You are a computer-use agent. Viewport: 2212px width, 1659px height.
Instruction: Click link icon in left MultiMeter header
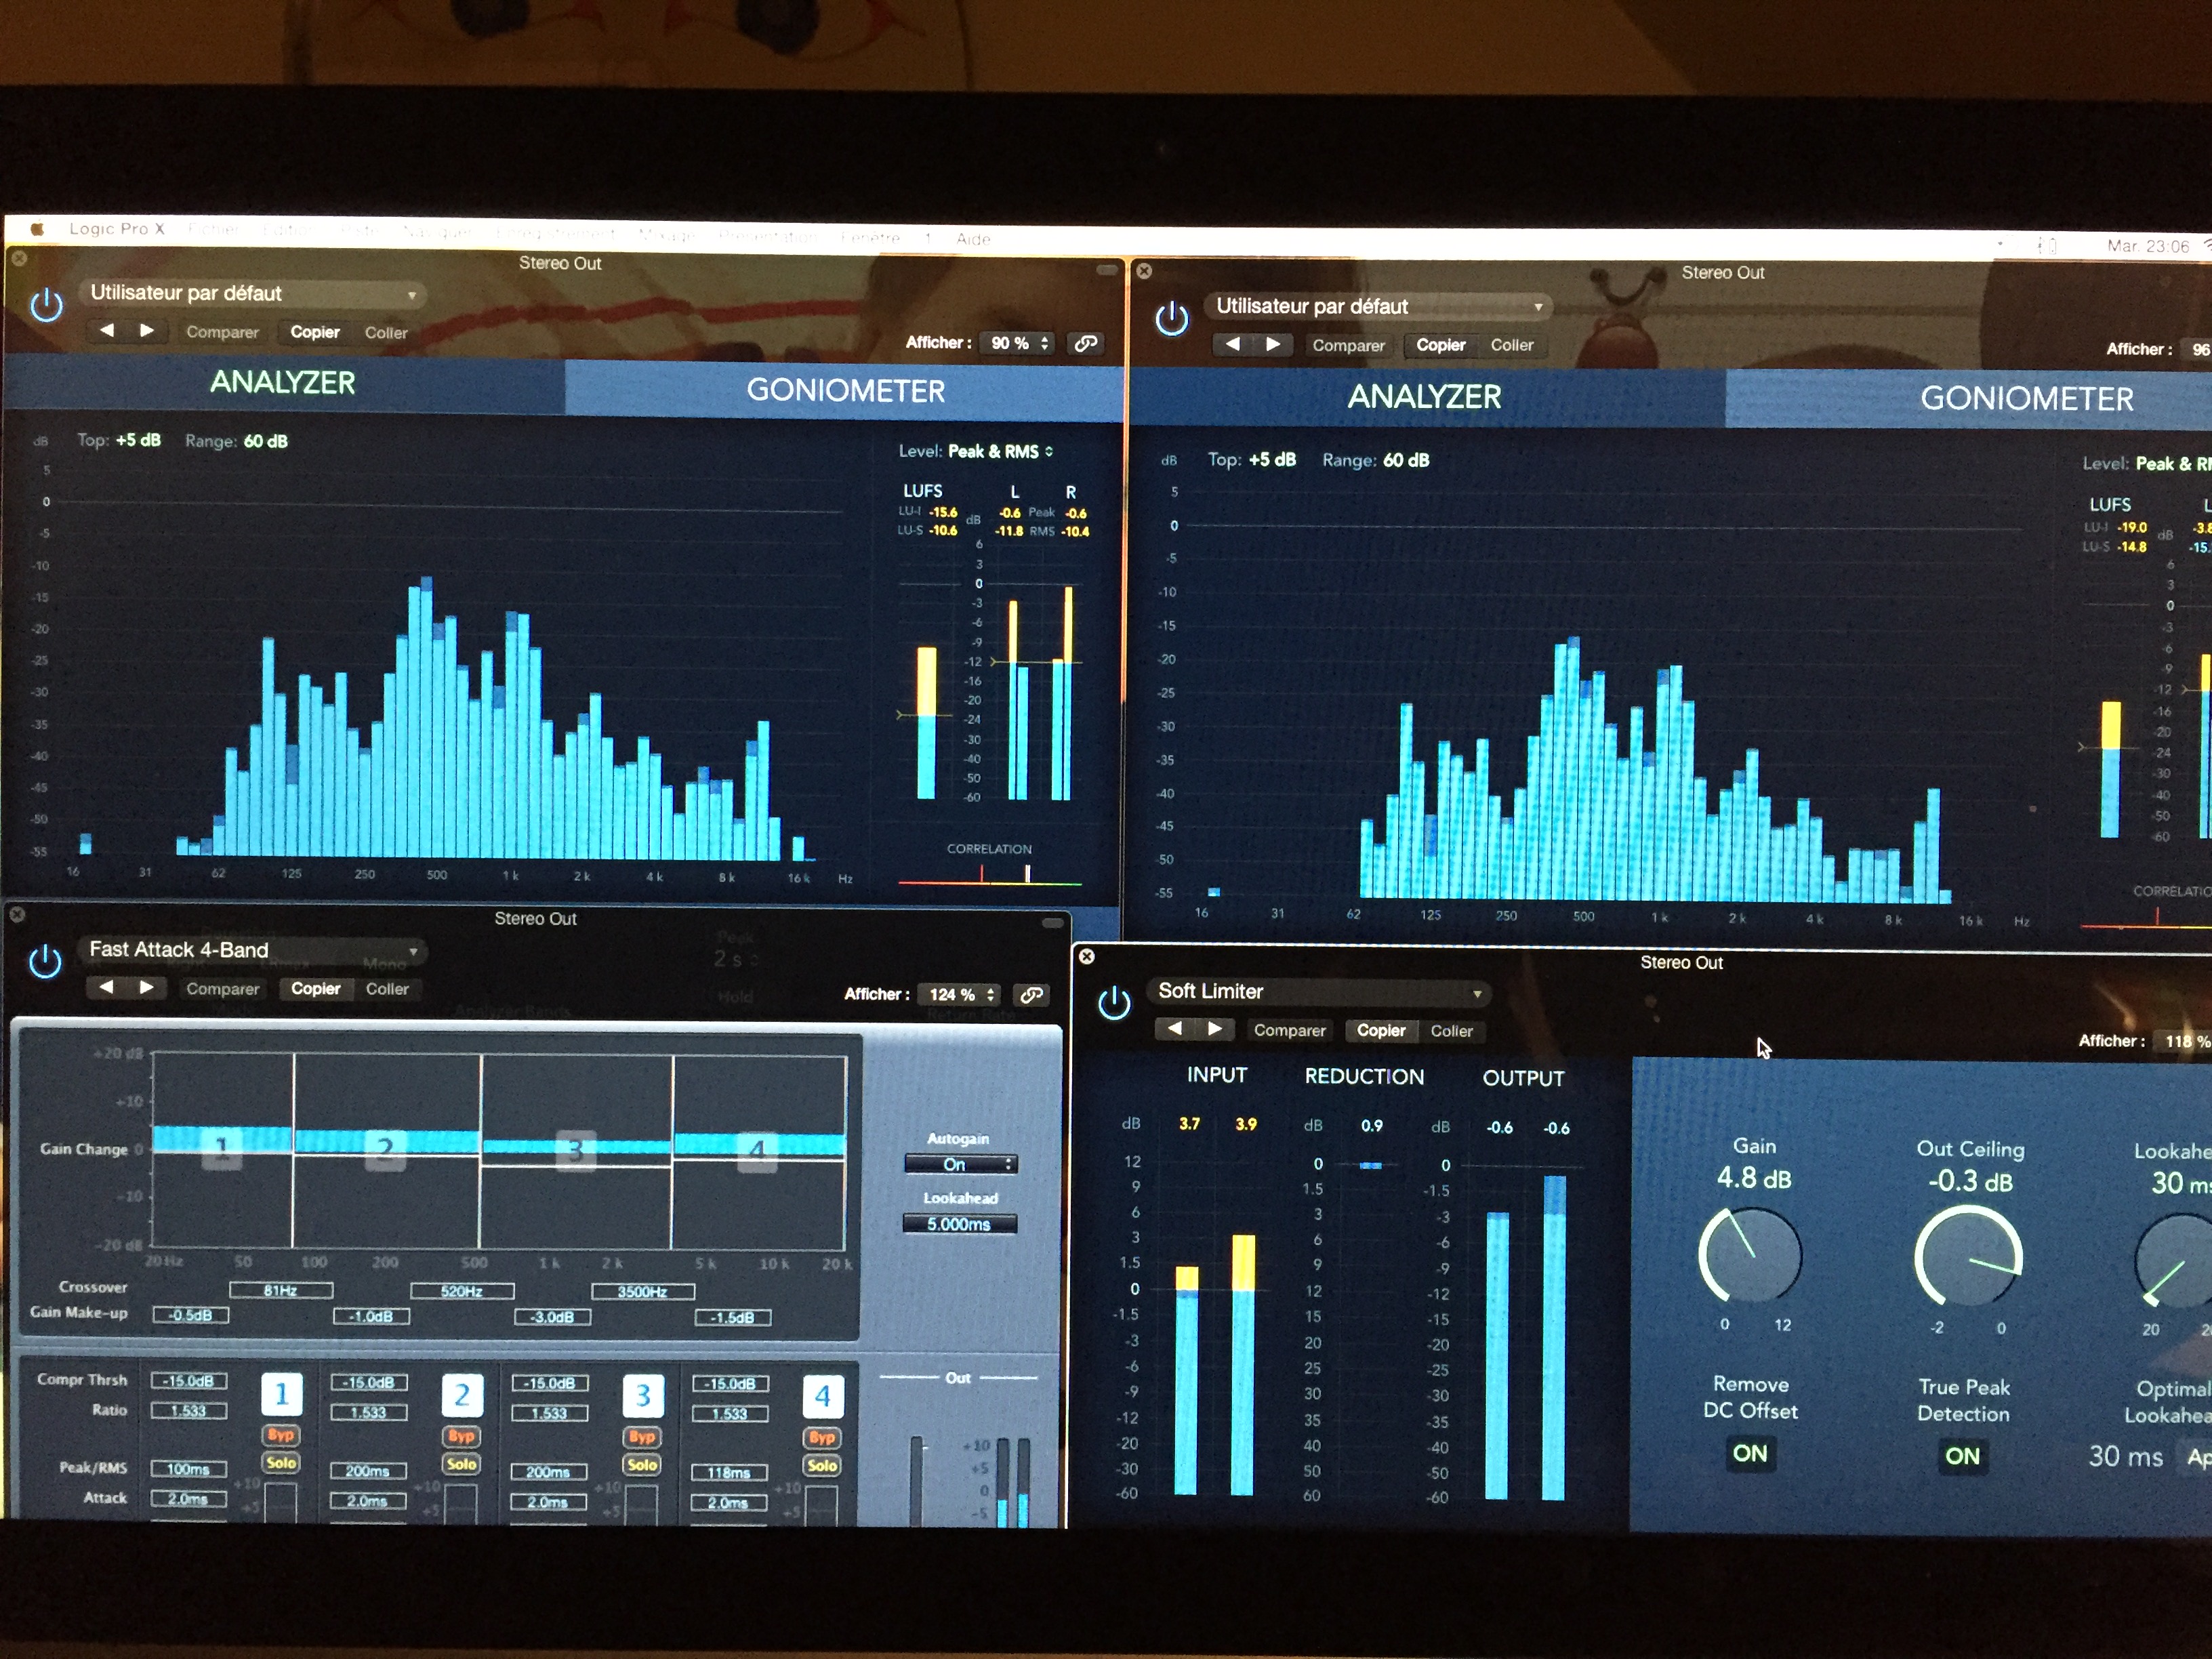pos(1086,343)
